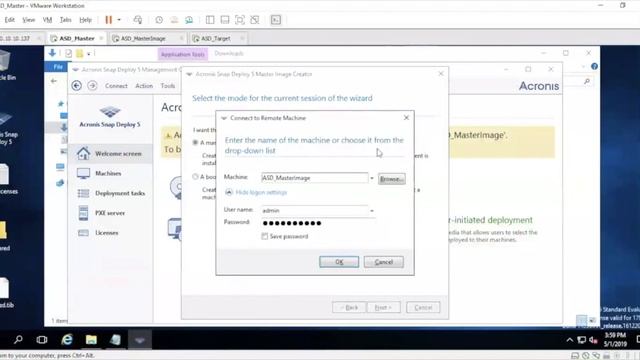Open the VMware Tabs menu
Screen dimensions: 640x360
[x=65, y=20]
